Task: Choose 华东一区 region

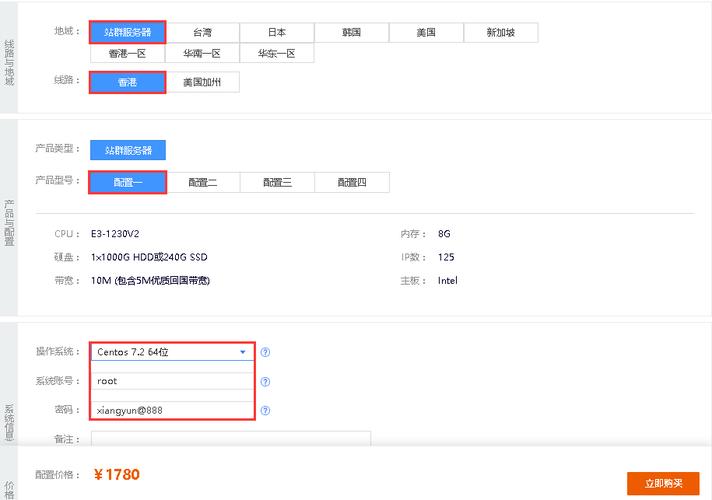Action: (x=277, y=53)
